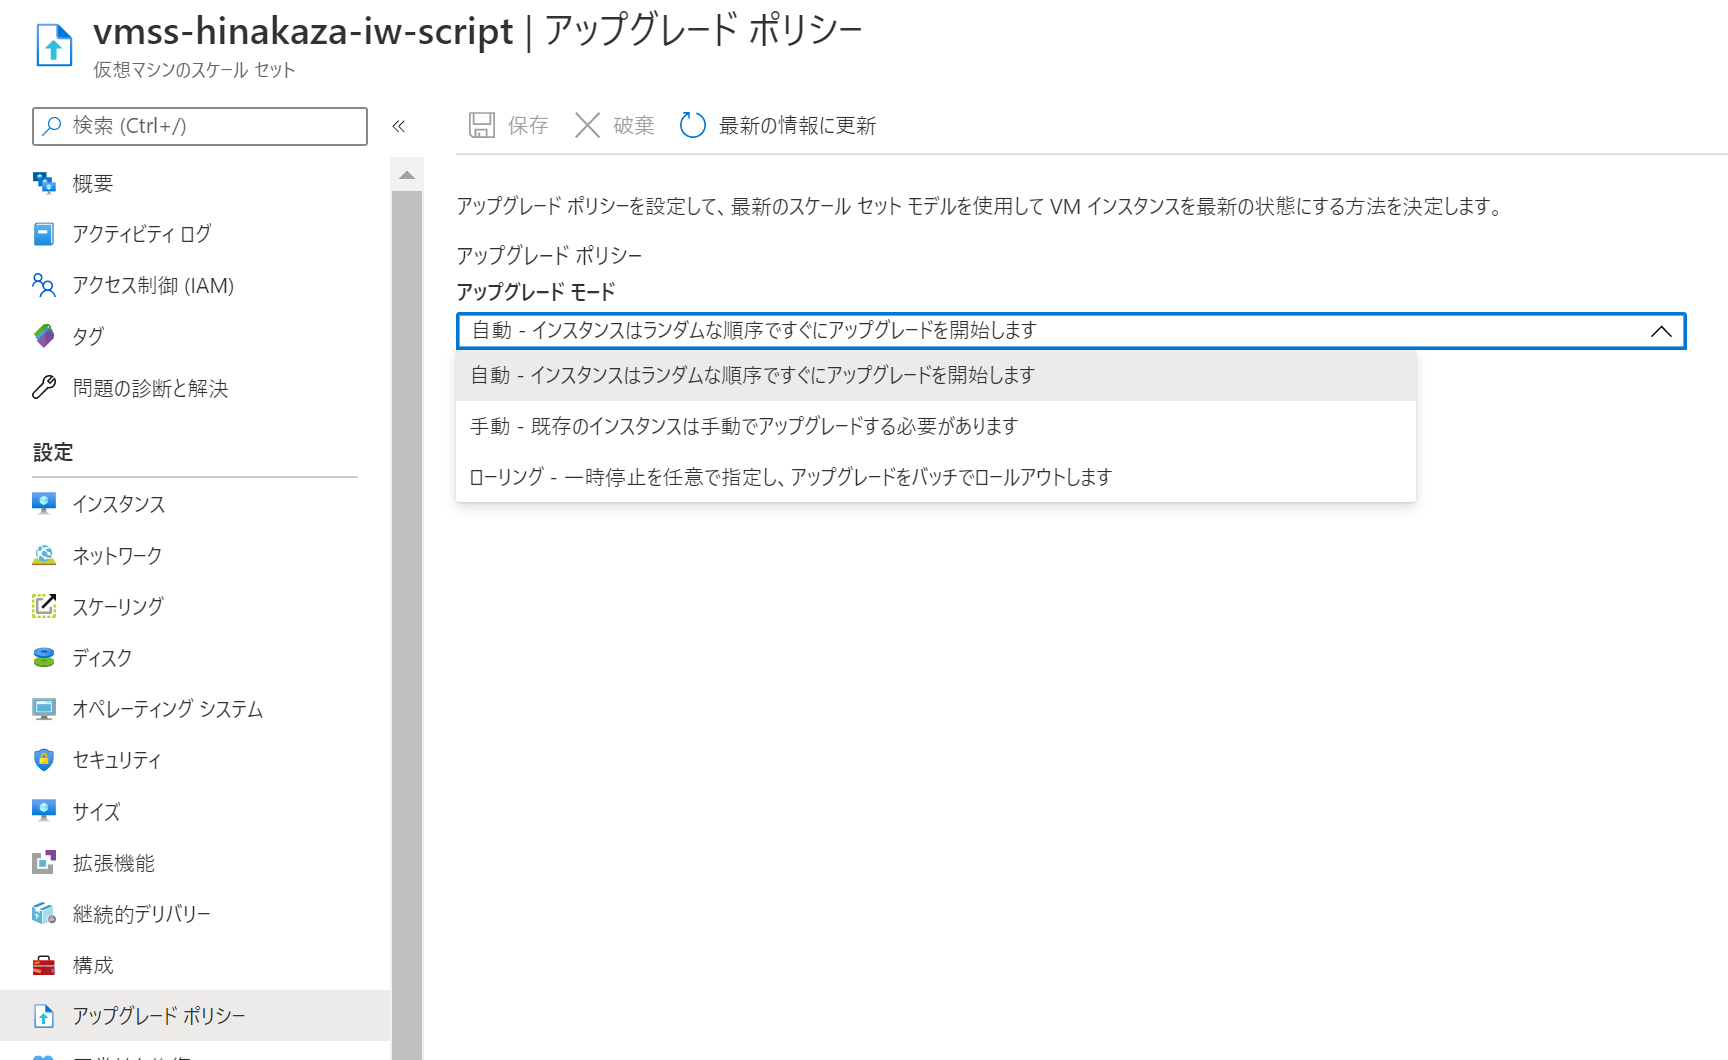Click the sidebar scrollbar up arrow

407,175
